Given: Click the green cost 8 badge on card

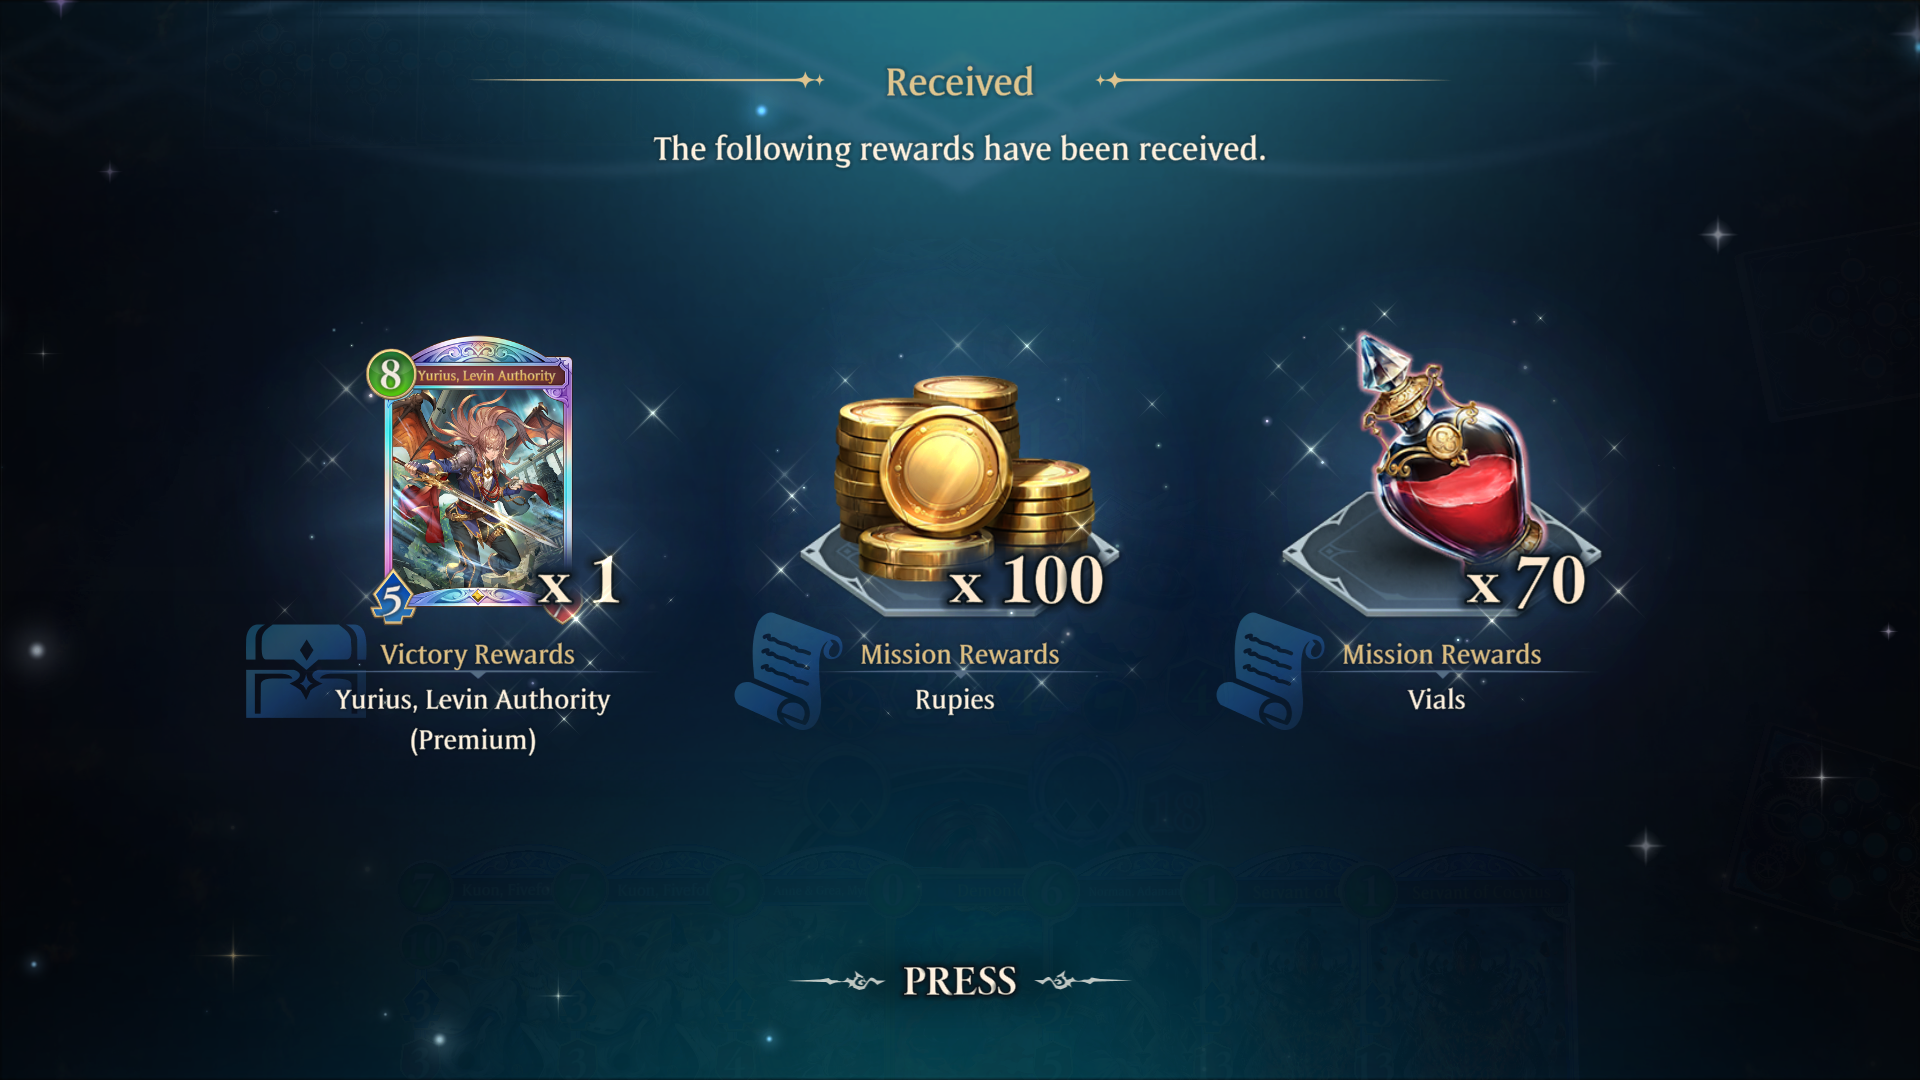Looking at the screenshot, I should (391, 374).
